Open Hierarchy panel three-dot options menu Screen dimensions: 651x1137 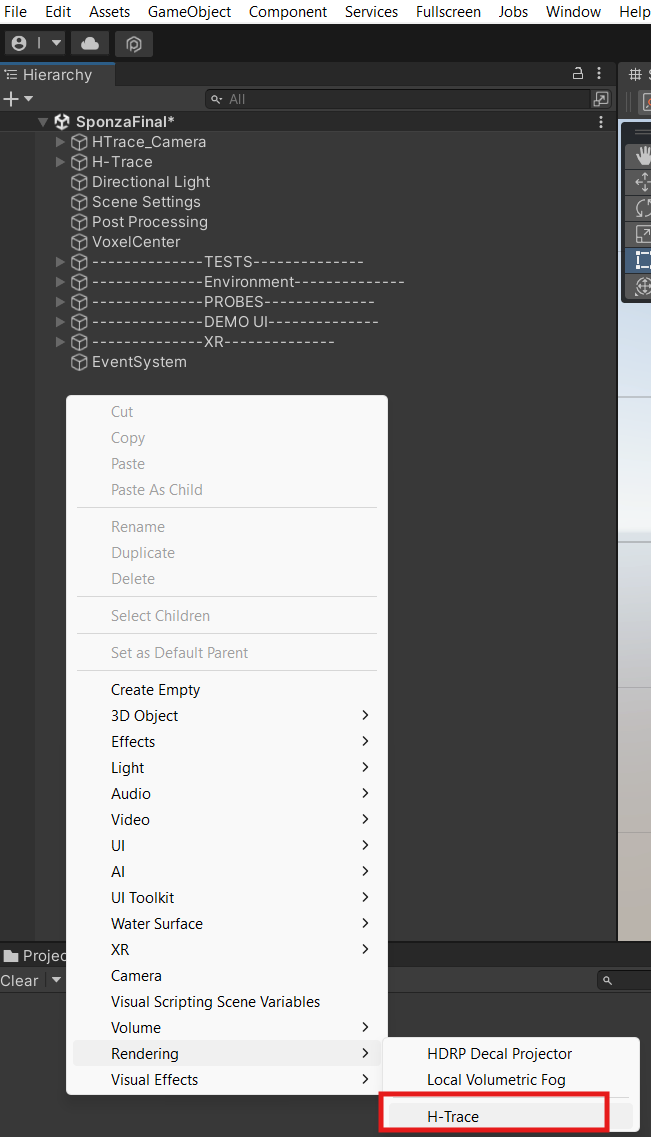point(600,74)
